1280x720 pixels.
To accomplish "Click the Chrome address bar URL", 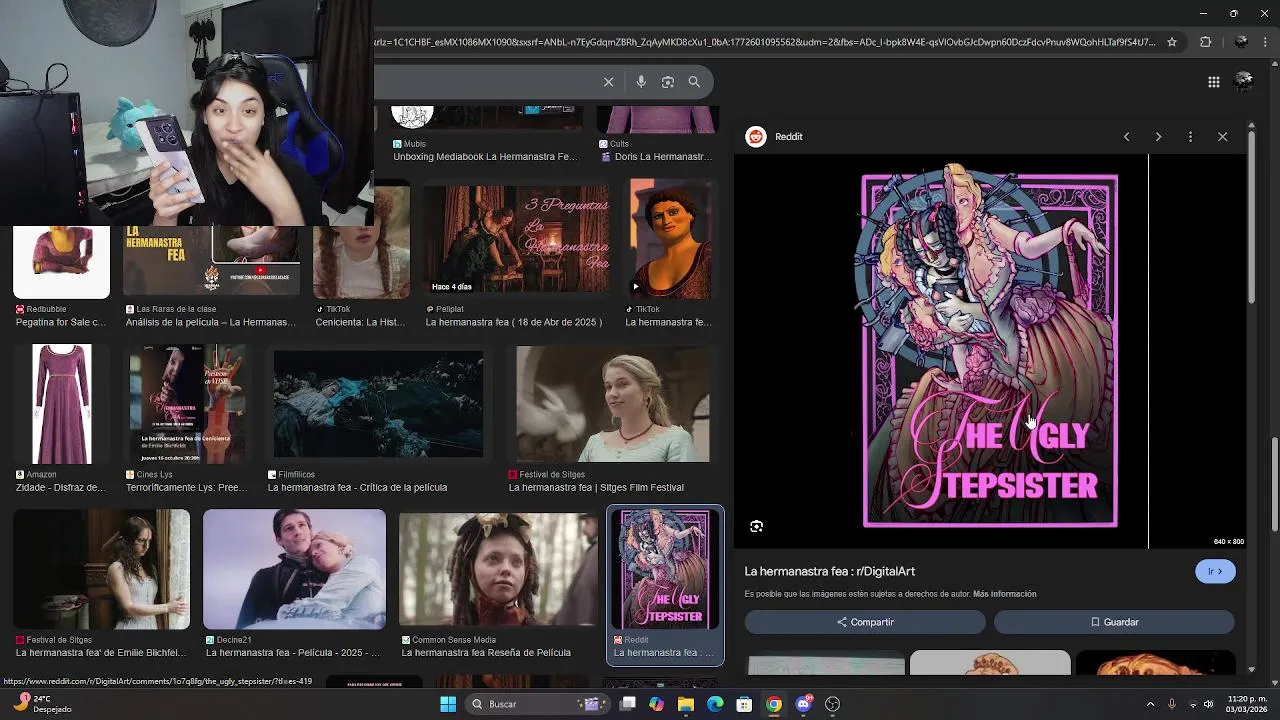I will (x=765, y=42).
